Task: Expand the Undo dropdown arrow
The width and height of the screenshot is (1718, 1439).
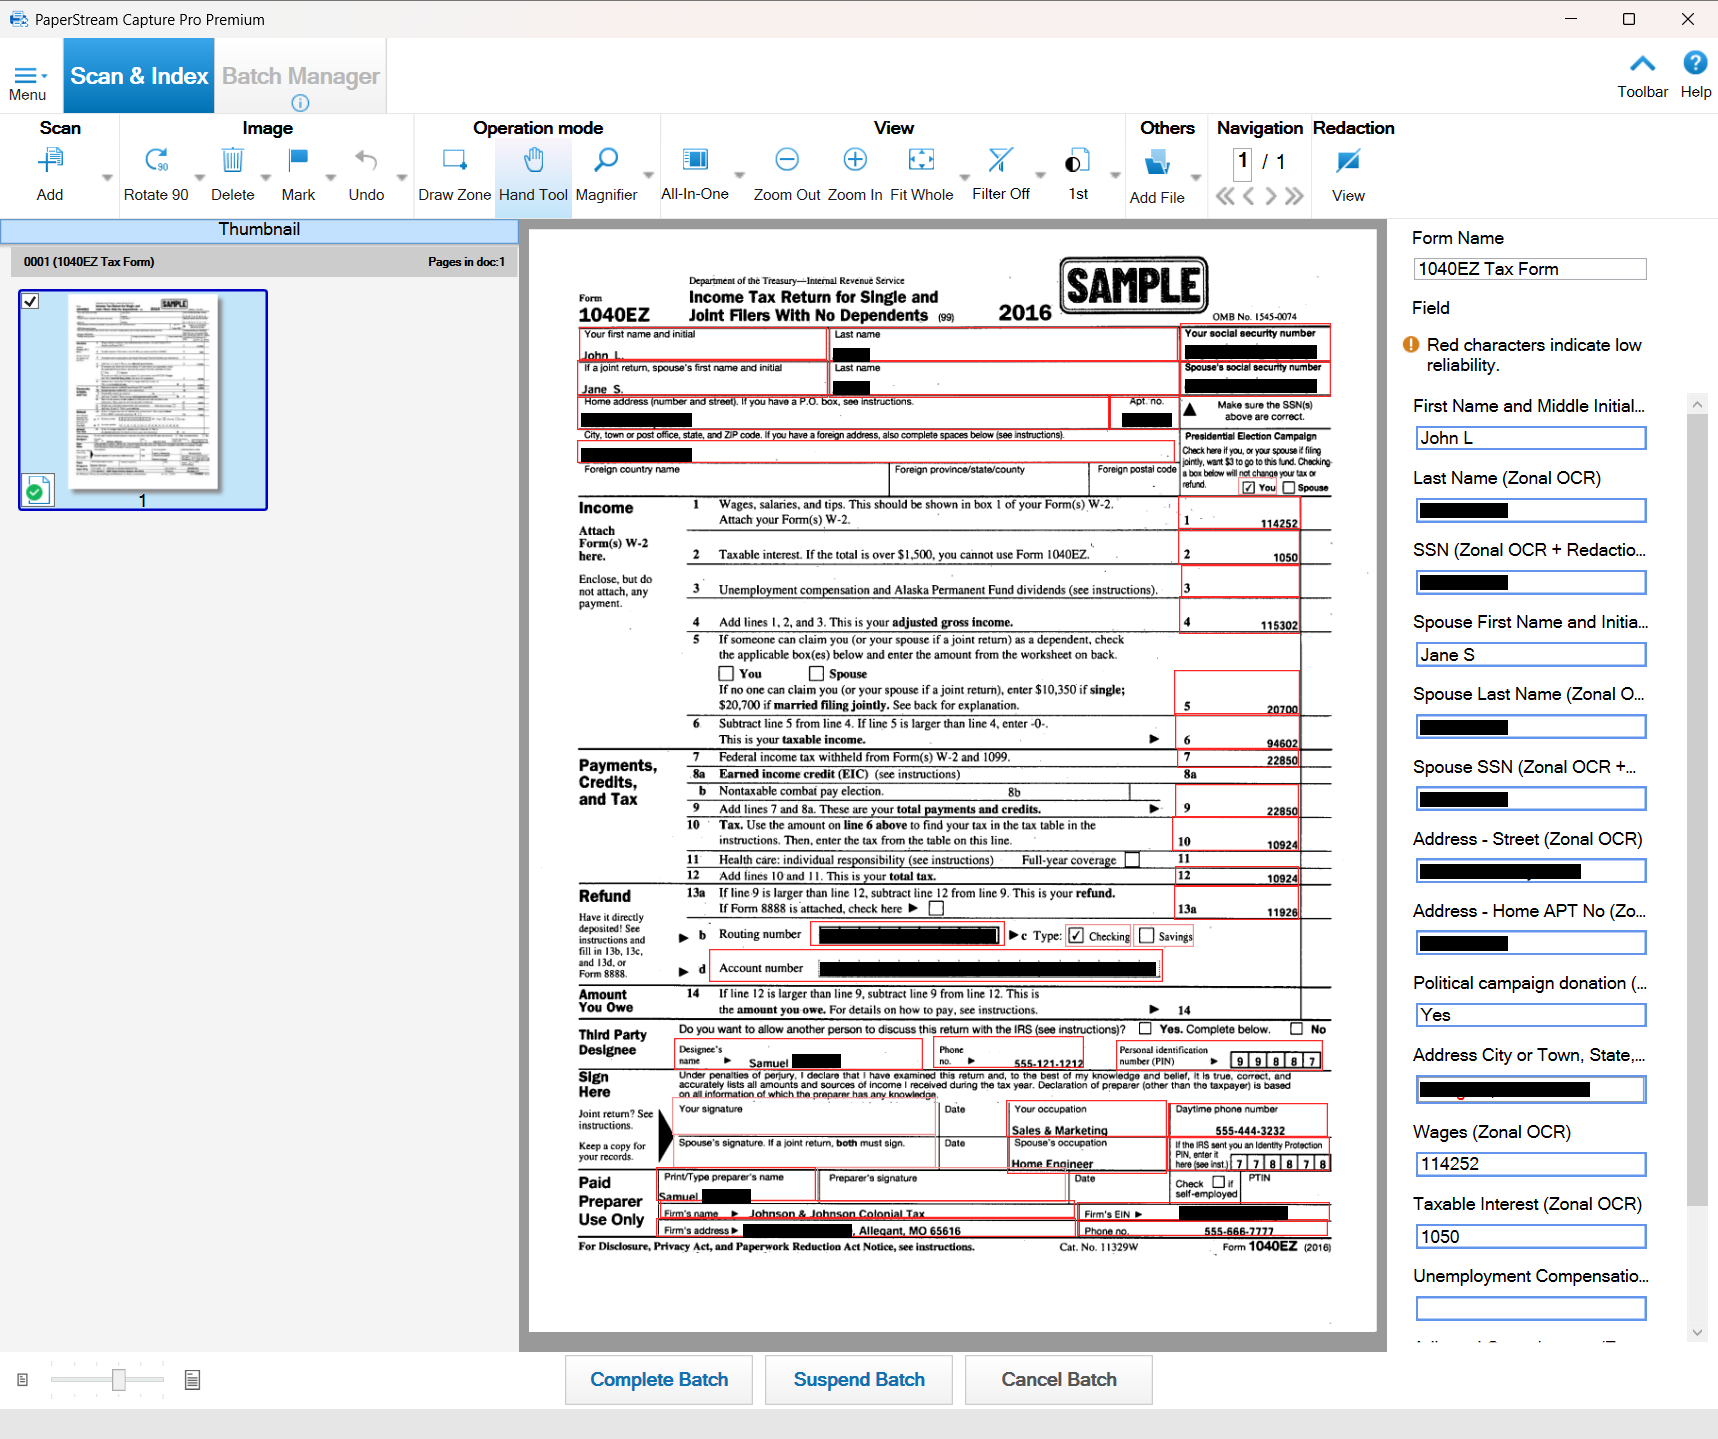Action: (x=402, y=178)
